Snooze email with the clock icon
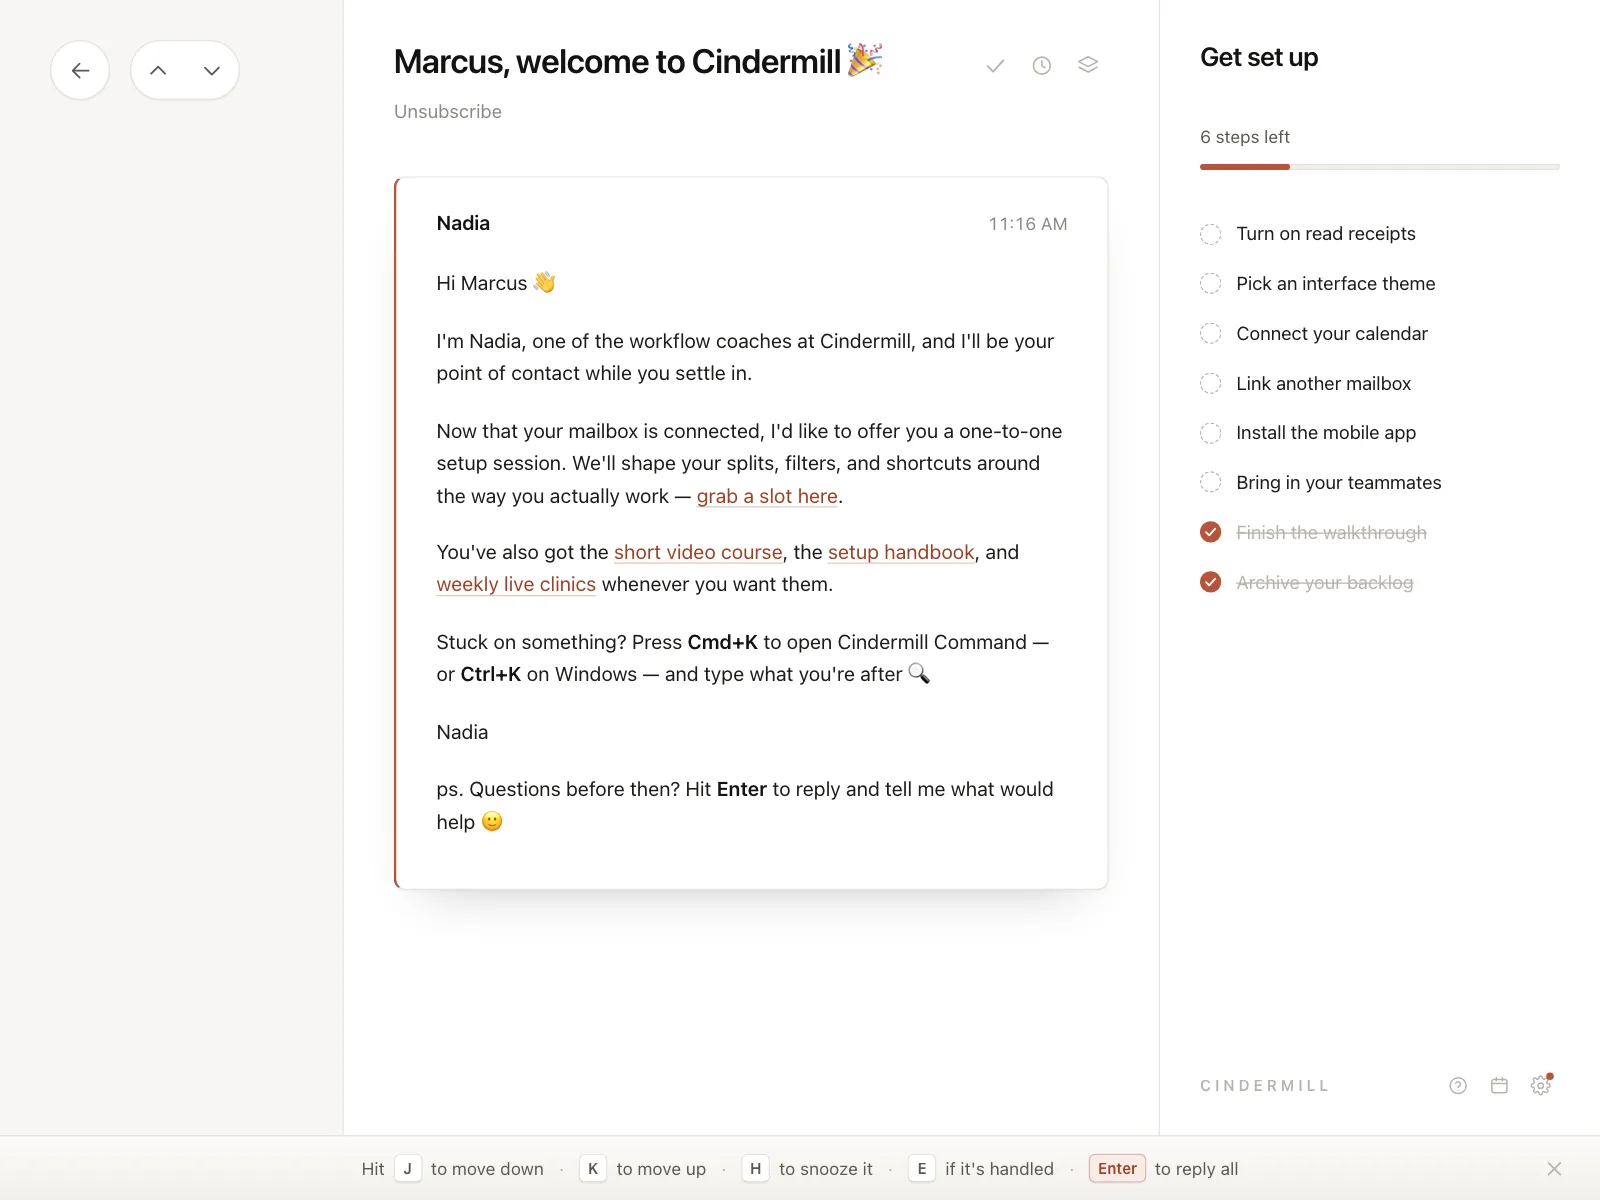The height and width of the screenshot is (1200, 1600). click(1042, 65)
